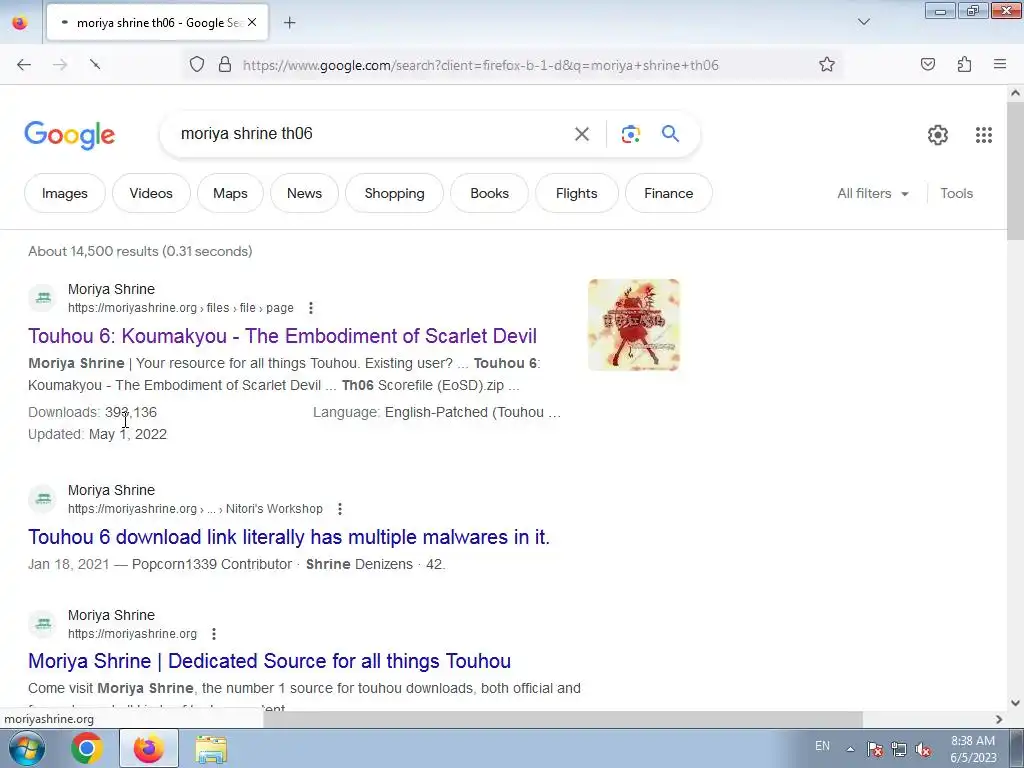Open 'Touhou 6 download link literally has multiple malwares' result
This screenshot has height=768, width=1024.
coord(289,537)
